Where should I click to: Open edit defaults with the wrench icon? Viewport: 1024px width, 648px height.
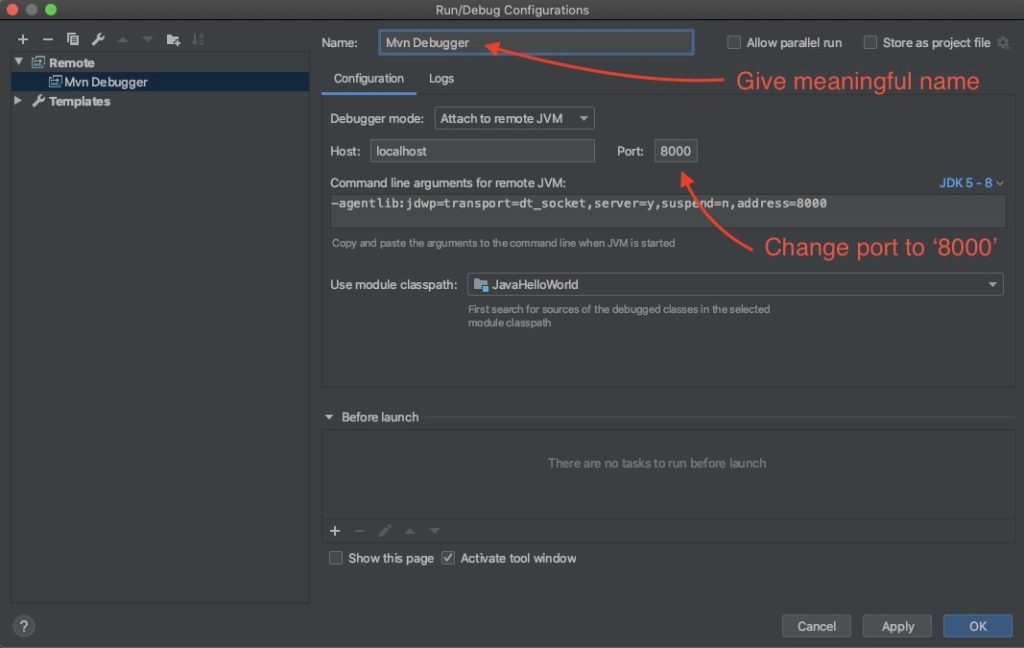coord(97,39)
